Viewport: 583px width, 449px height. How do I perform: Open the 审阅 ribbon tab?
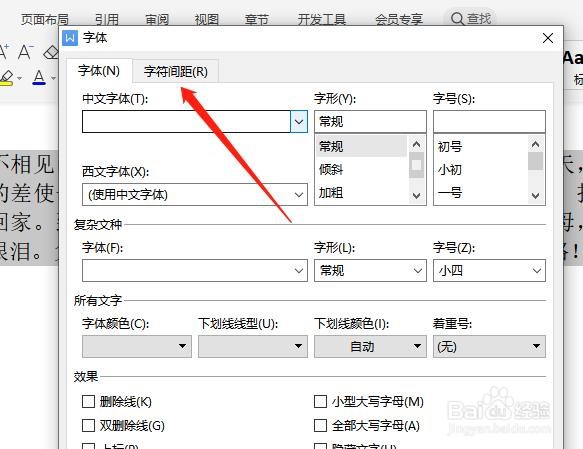pos(157,19)
